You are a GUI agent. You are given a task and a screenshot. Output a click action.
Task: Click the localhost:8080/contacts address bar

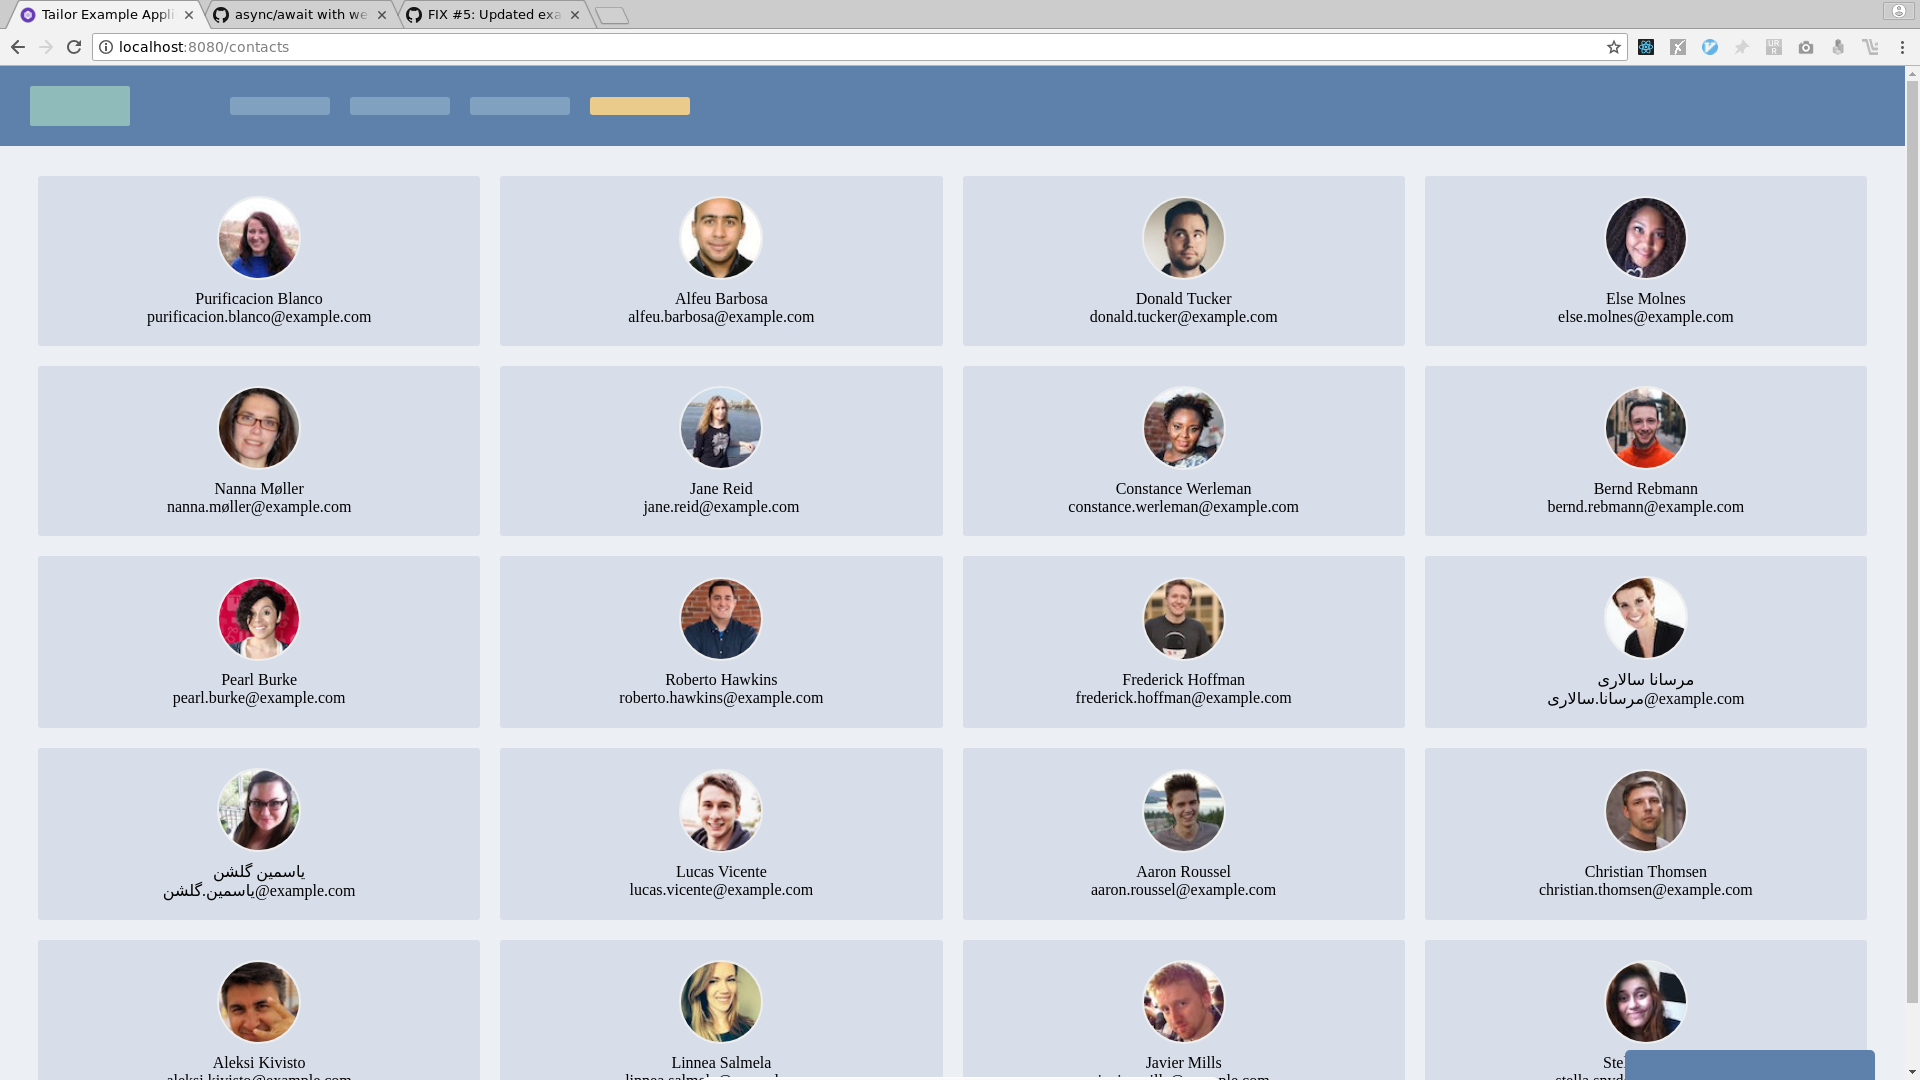click(x=800, y=47)
